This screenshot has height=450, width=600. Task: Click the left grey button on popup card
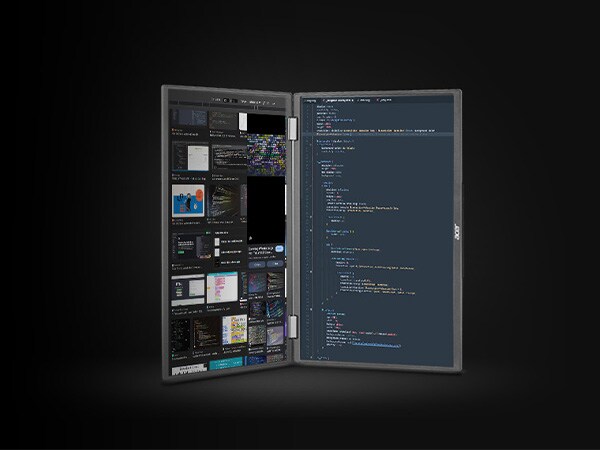pos(257,264)
